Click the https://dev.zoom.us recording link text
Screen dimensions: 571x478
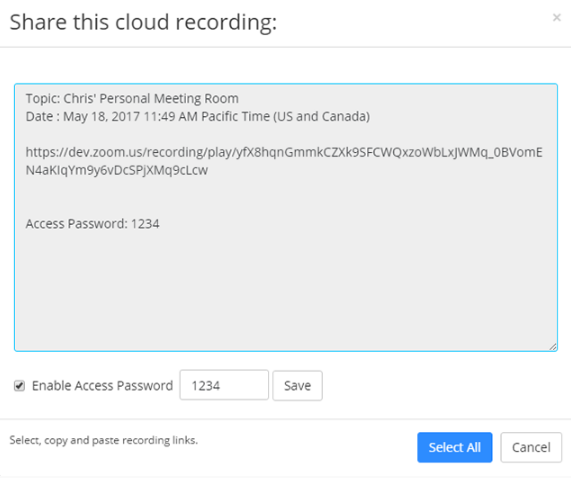tap(284, 152)
